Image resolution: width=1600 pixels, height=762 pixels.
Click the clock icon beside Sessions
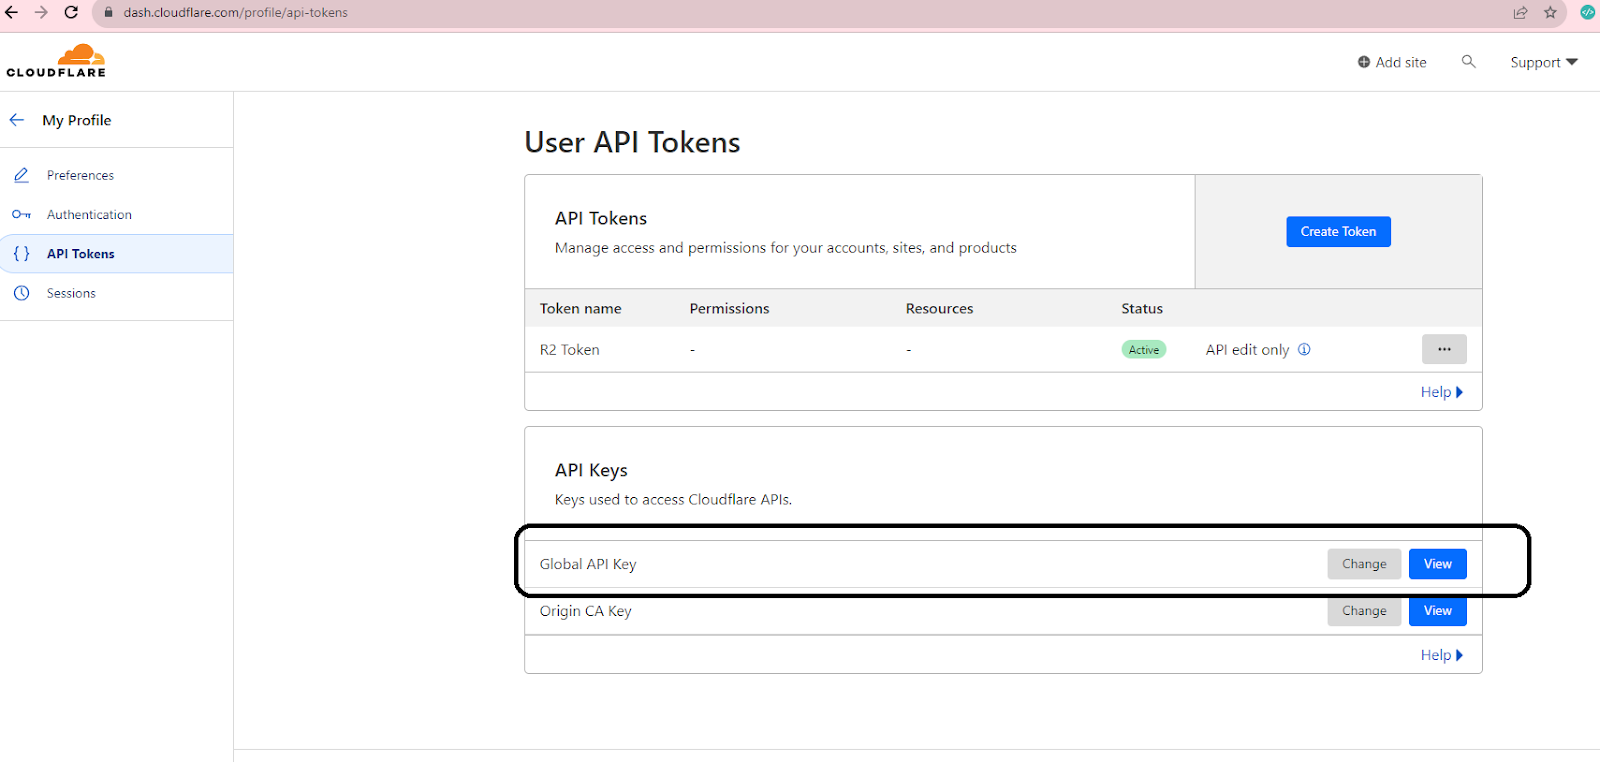[x=21, y=293]
